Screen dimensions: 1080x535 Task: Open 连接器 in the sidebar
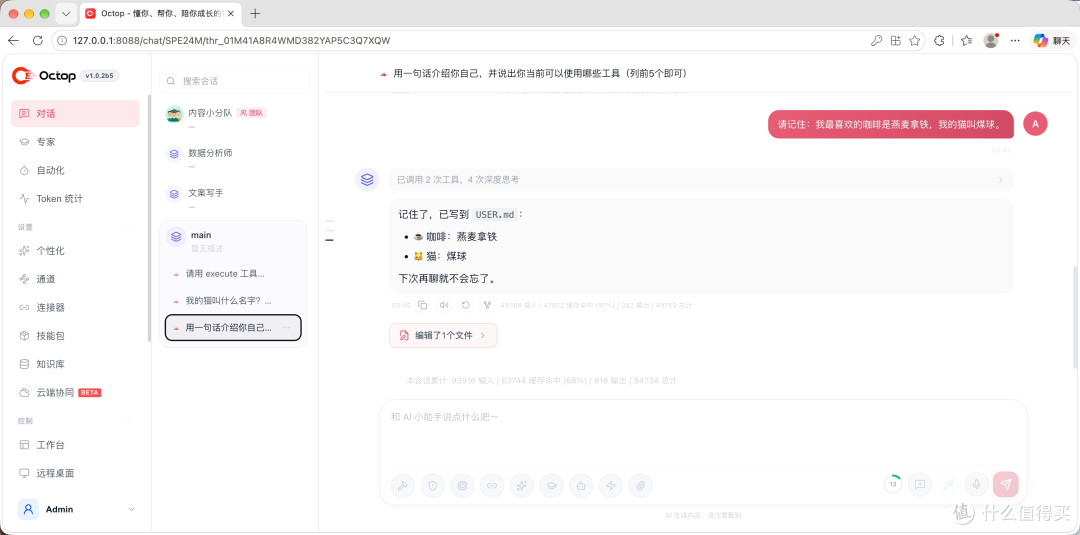tap(75, 307)
